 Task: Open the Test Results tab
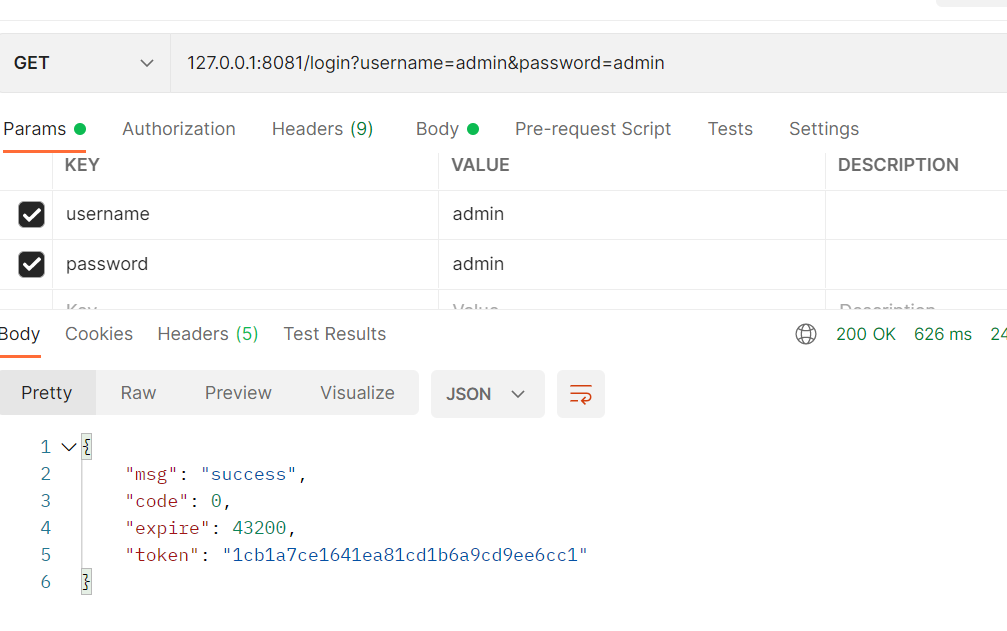click(335, 334)
